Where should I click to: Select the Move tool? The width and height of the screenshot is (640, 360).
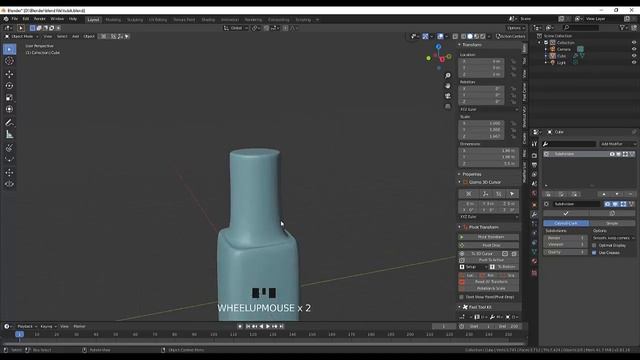9,74
